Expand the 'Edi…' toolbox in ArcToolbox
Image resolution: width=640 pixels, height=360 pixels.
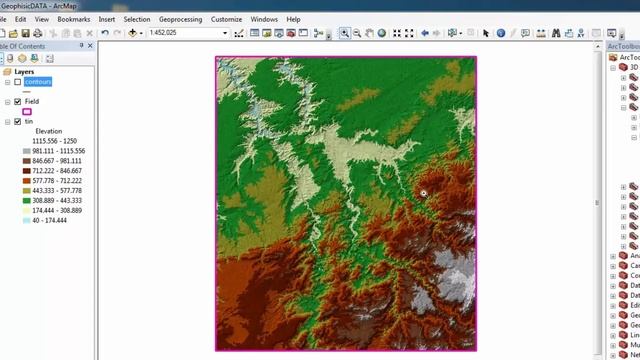(x=613, y=306)
